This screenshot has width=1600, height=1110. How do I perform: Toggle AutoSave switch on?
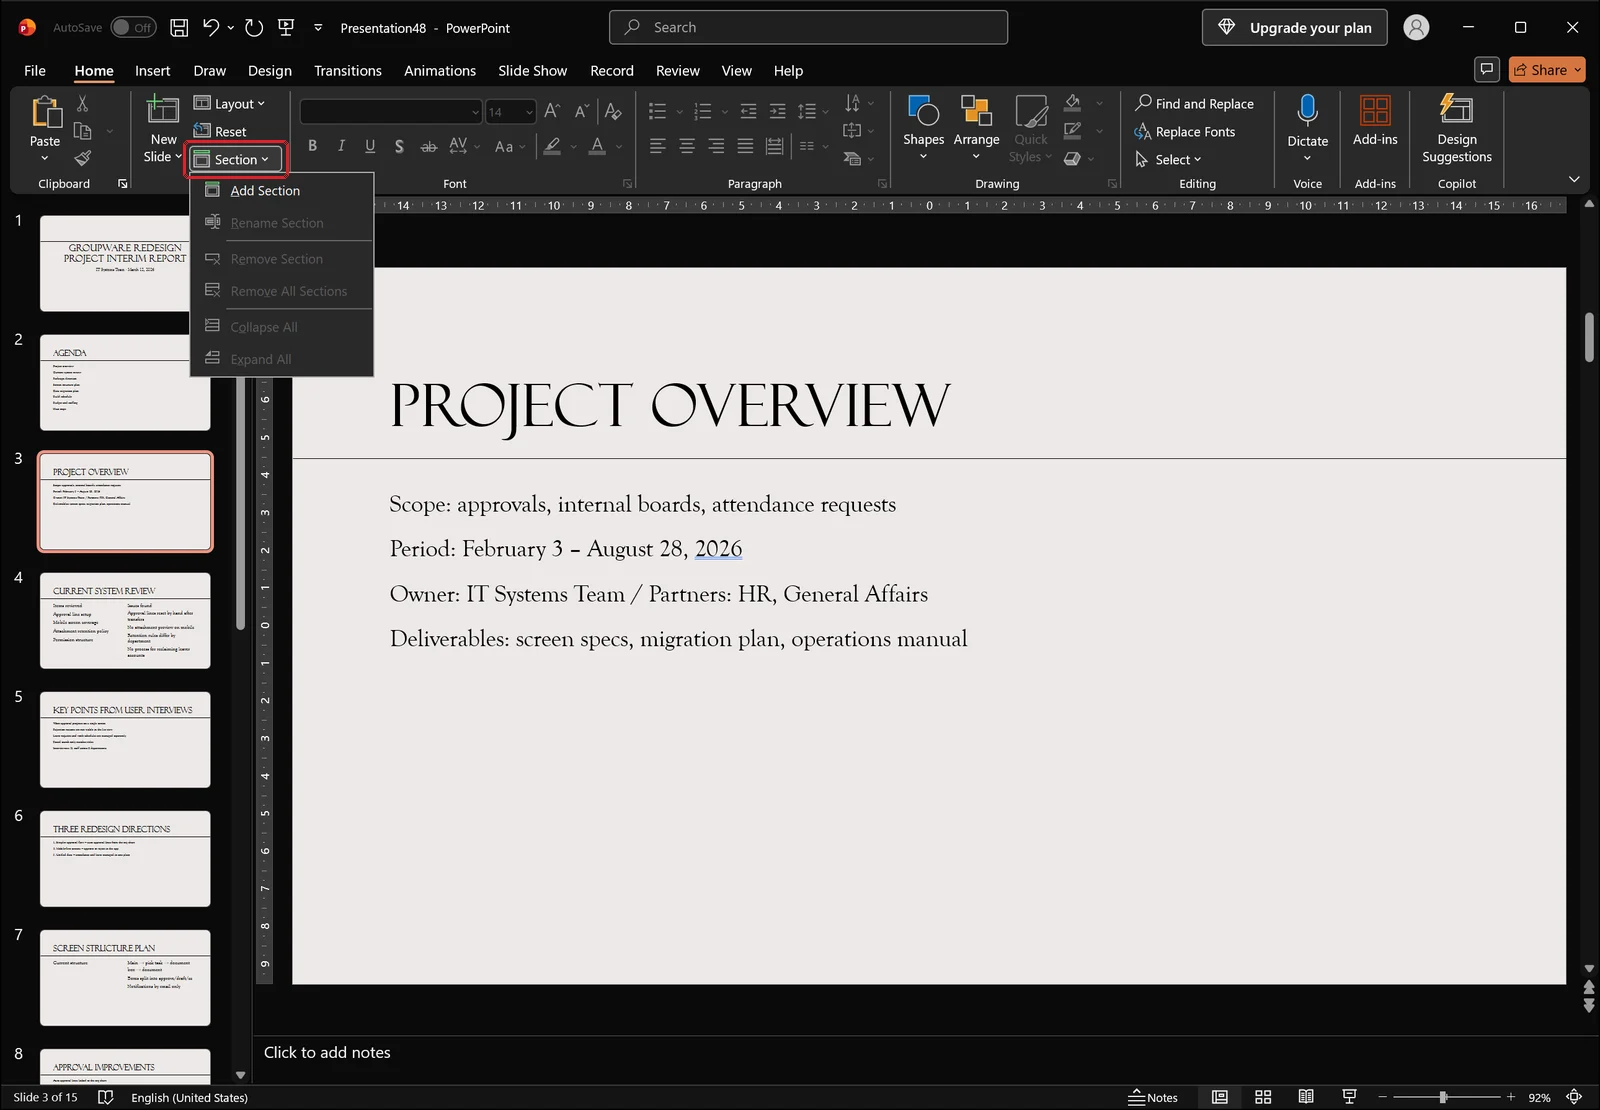pyautogui.click(x=132, y=27)
